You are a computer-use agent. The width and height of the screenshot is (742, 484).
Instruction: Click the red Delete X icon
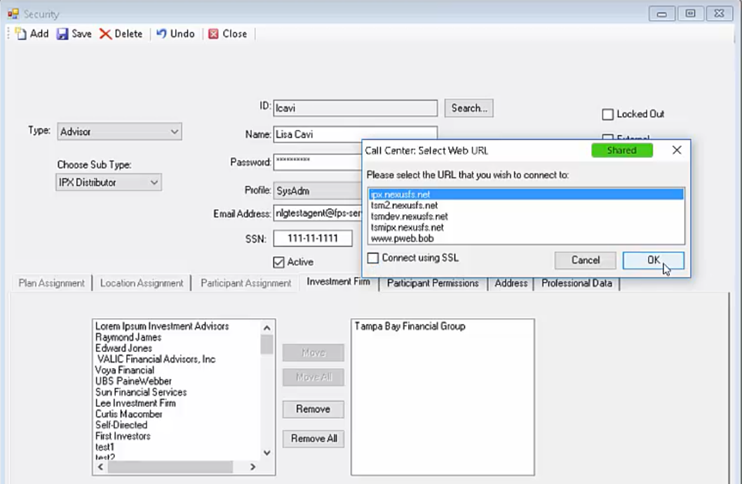tap(105, 33)
